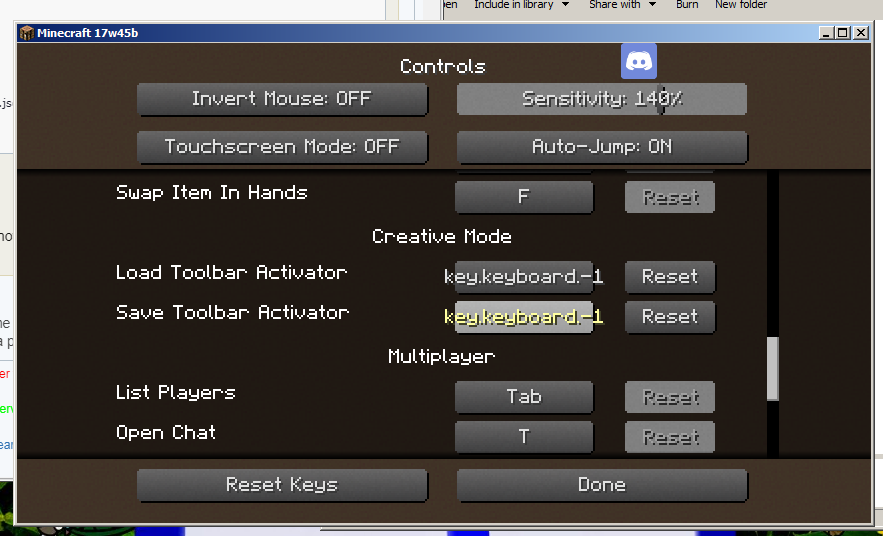The height and width of the screenshot is (536, 883).
Task: Click the Minecraft crafting table window icon
Action: 27,33
